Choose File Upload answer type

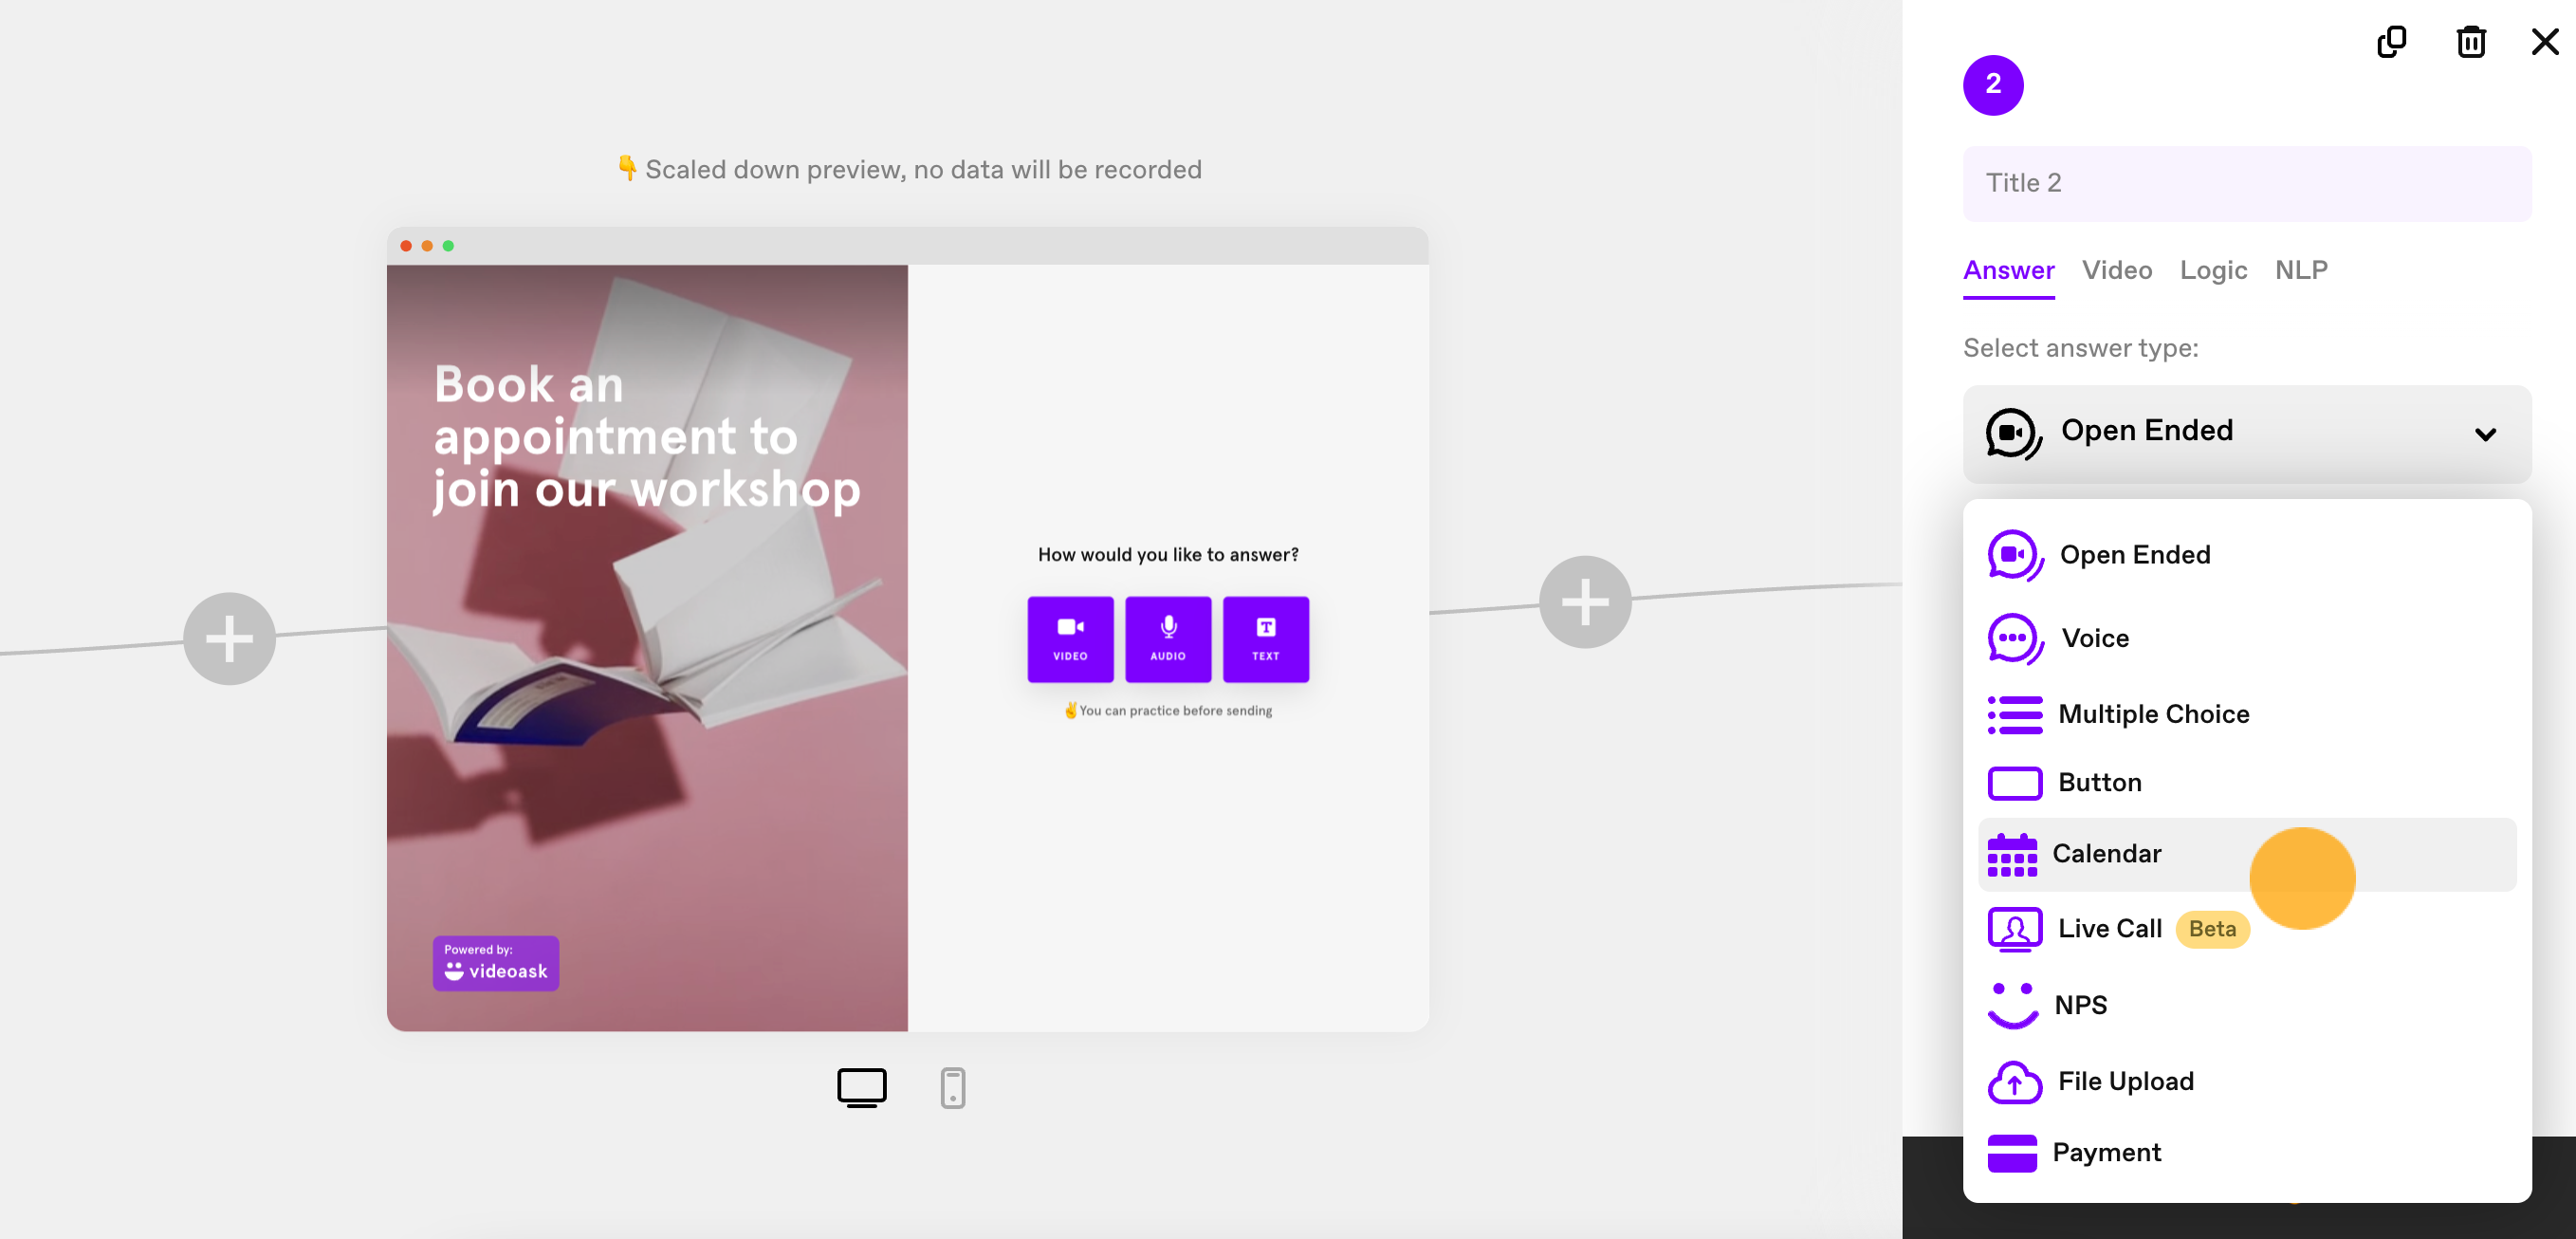[2246, 1081]
